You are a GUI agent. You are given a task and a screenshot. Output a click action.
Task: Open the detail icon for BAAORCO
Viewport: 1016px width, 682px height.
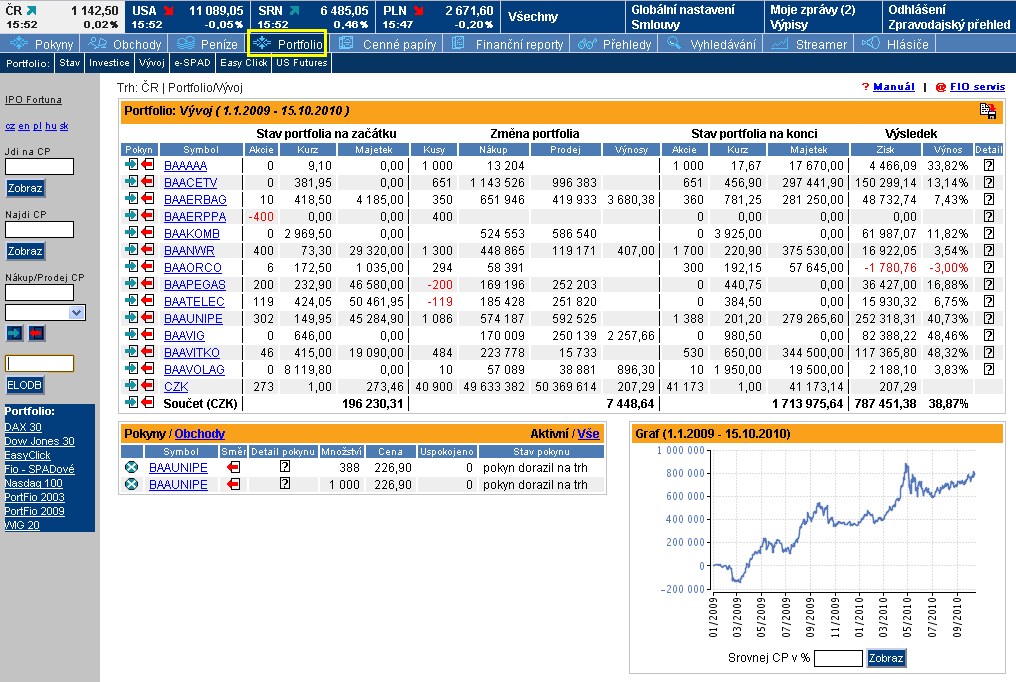989,267
